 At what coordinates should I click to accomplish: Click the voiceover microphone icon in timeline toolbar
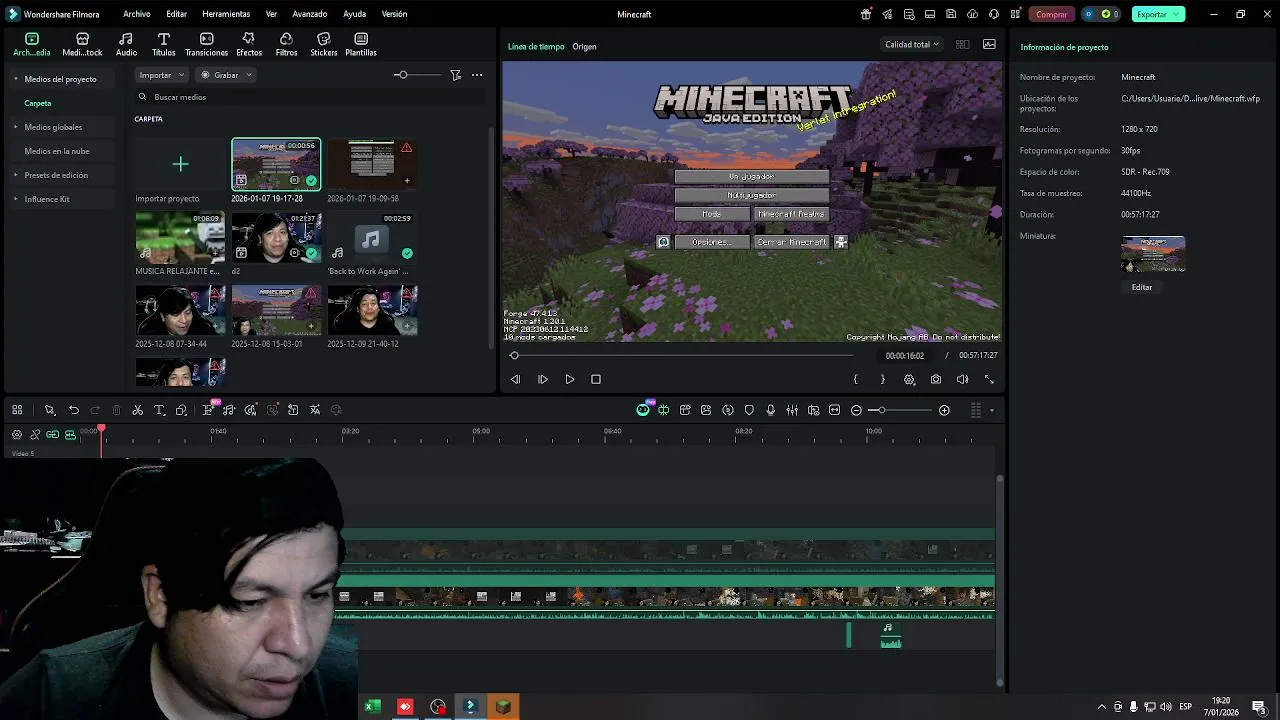point(771,410)
